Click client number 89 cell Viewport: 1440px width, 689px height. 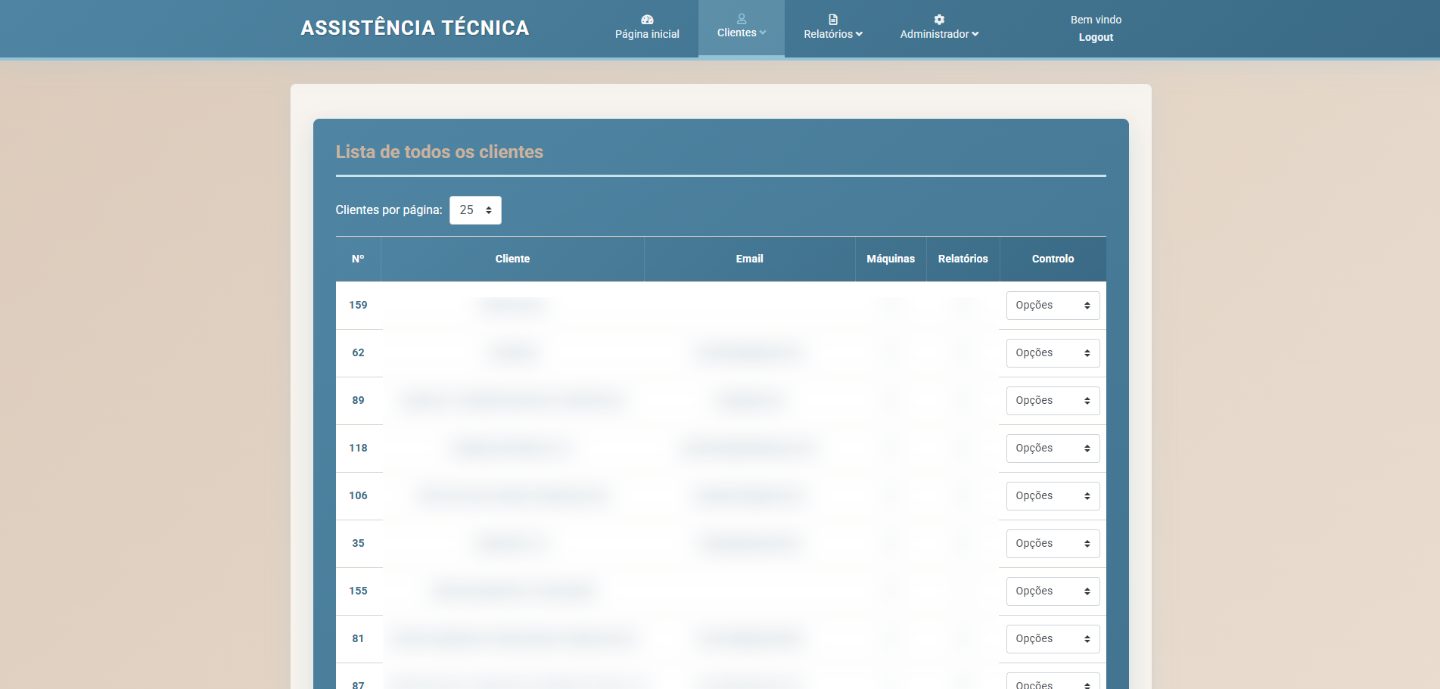(x=358, y=400)
